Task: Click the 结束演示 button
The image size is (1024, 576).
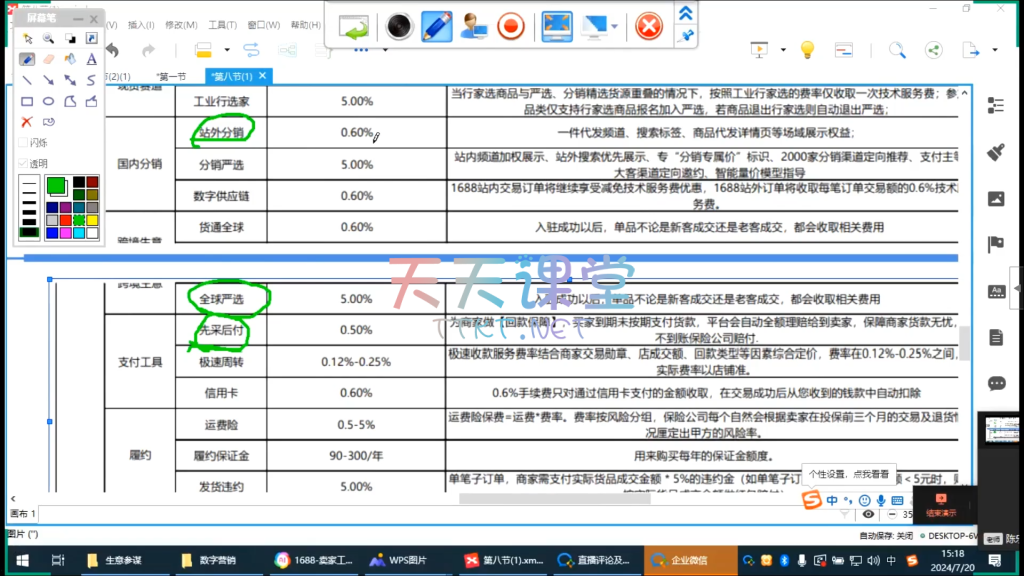Action: click(940, 504)
